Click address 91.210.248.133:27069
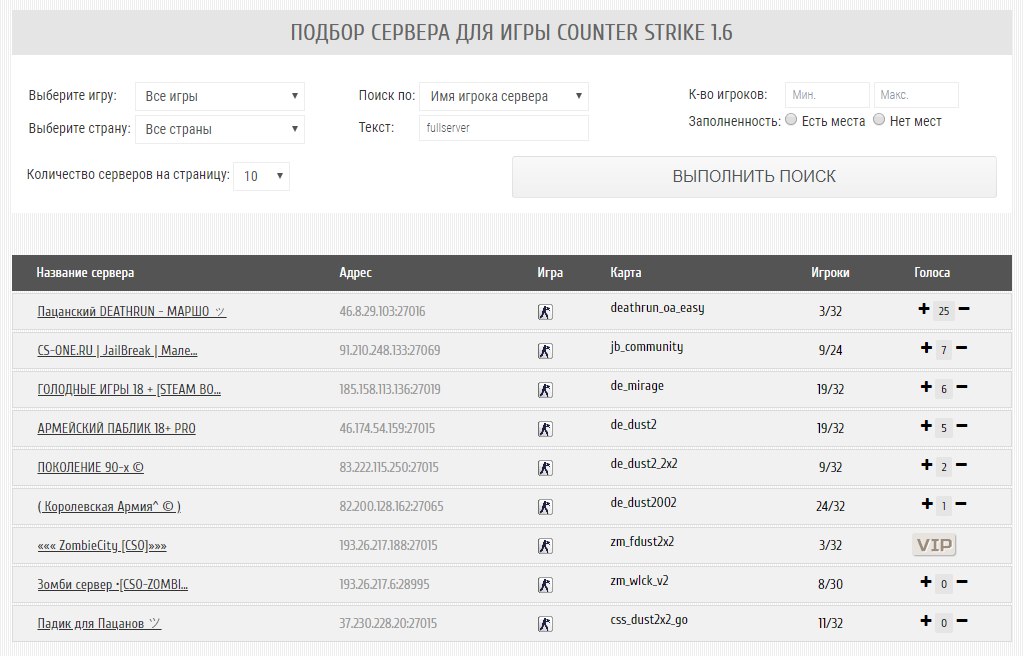This screenshot has width=1023, height=656. 389,351
